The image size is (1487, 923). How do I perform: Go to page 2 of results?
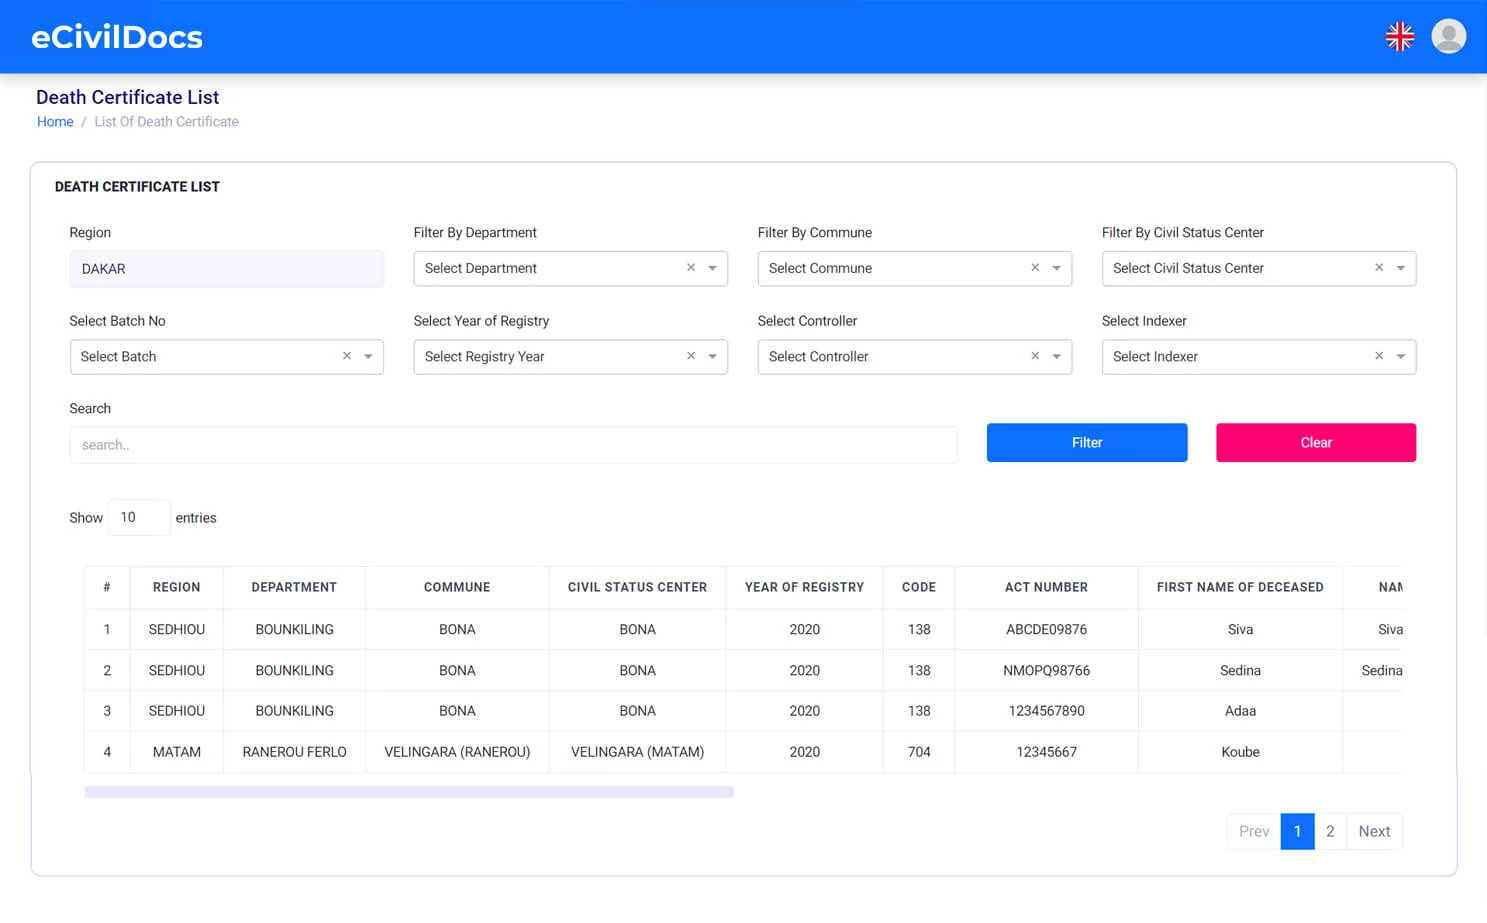(1330, 831)
